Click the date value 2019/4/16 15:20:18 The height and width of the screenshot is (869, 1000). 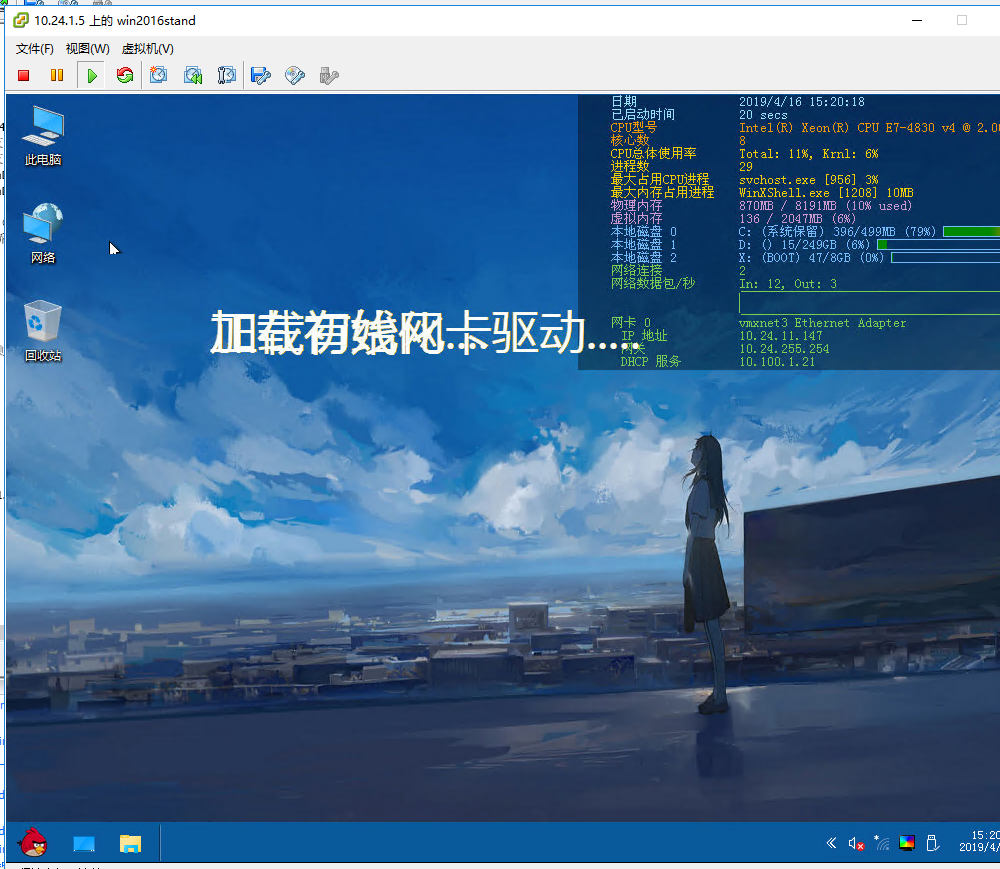802,102
